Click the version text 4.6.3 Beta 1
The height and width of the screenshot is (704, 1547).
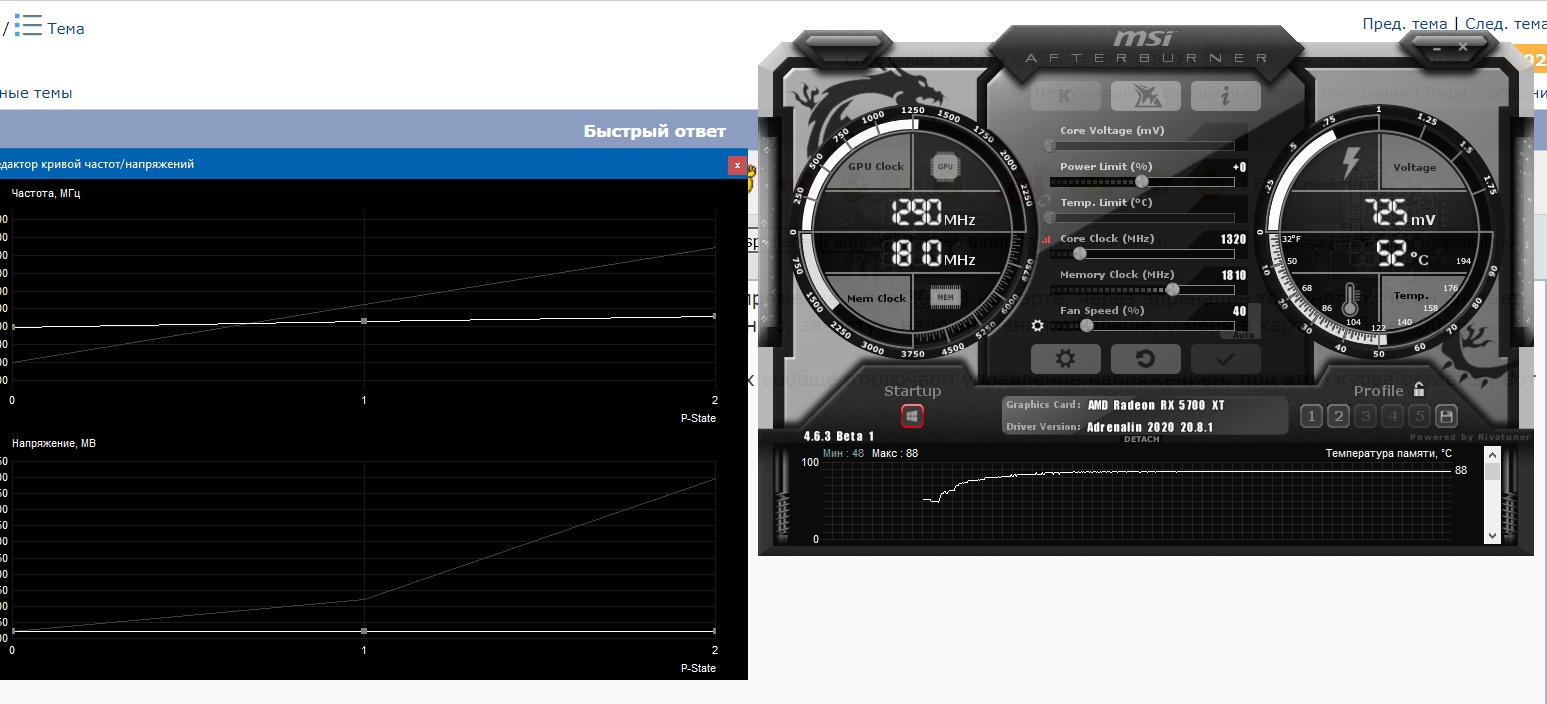839,436
